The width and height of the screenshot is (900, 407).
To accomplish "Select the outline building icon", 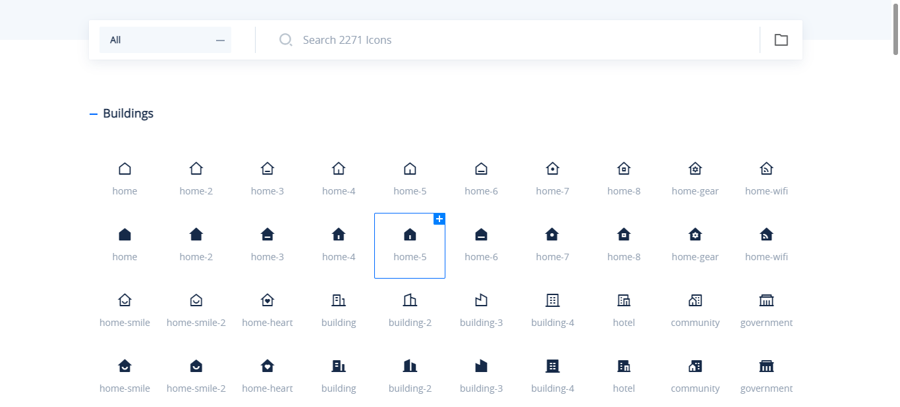I will (339, 300).
